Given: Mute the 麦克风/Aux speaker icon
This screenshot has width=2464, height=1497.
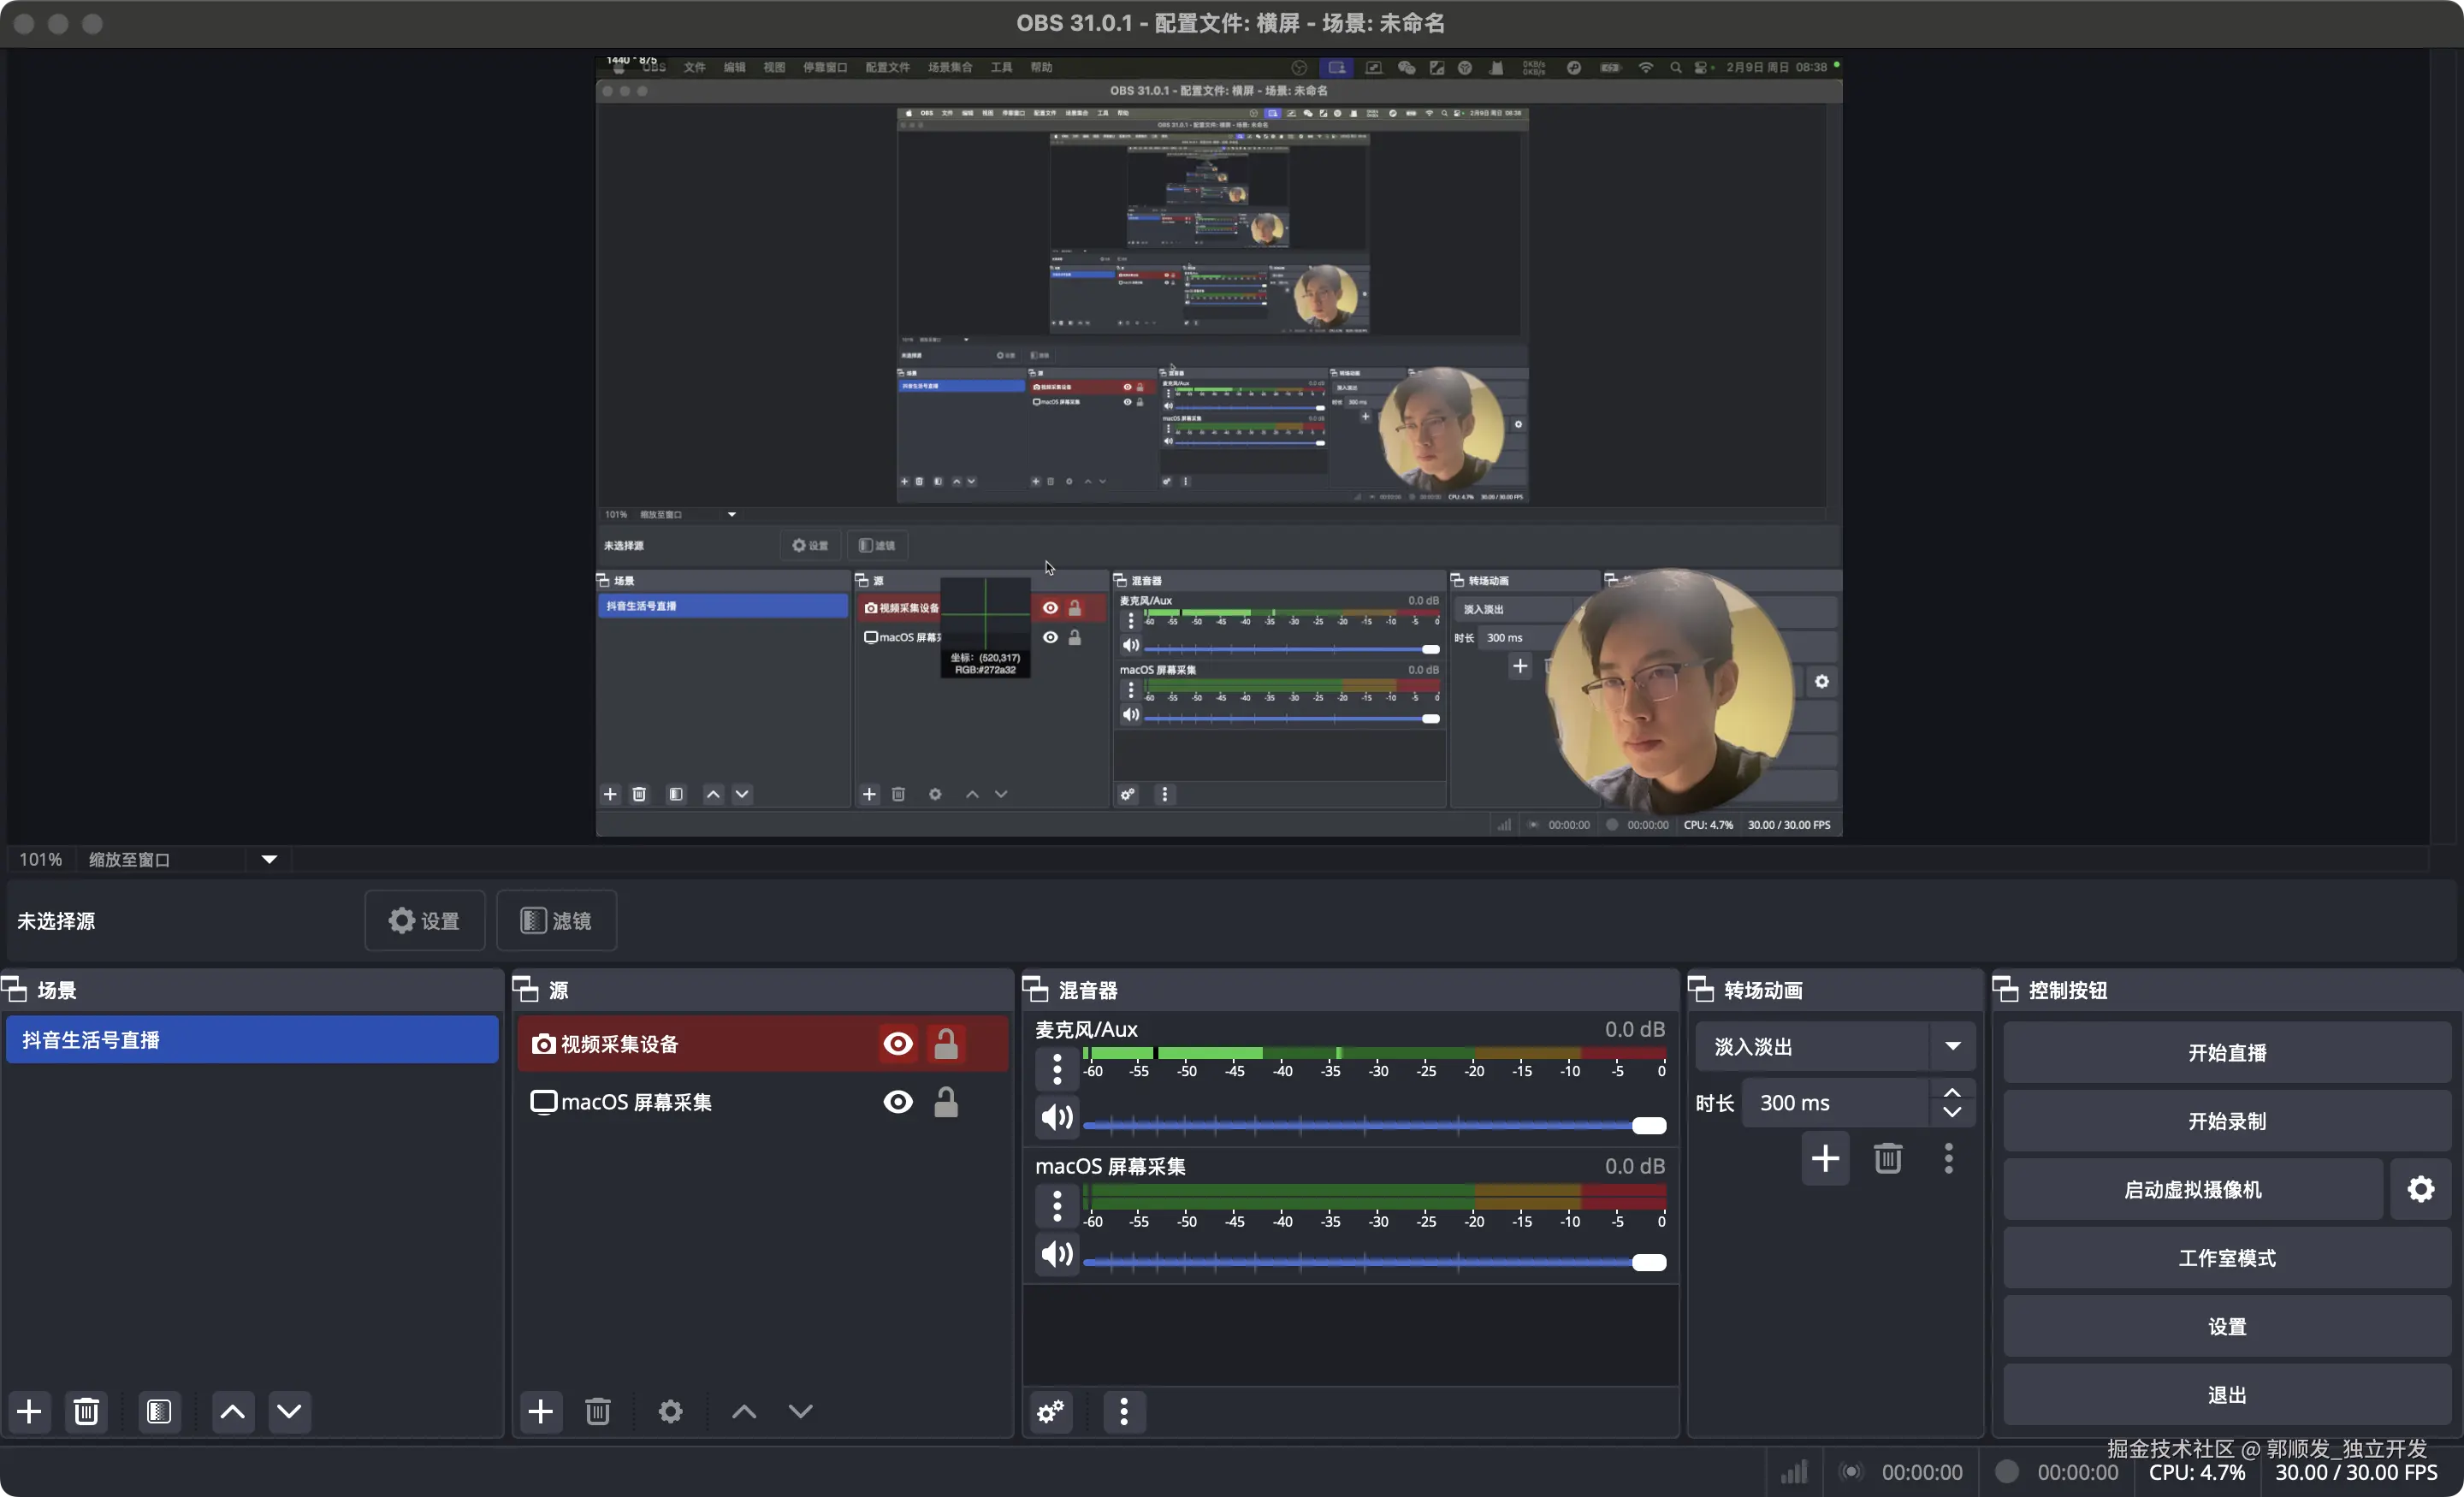Looking at the screenshot, I should pyautogui.click(x=1057, y=1117).
